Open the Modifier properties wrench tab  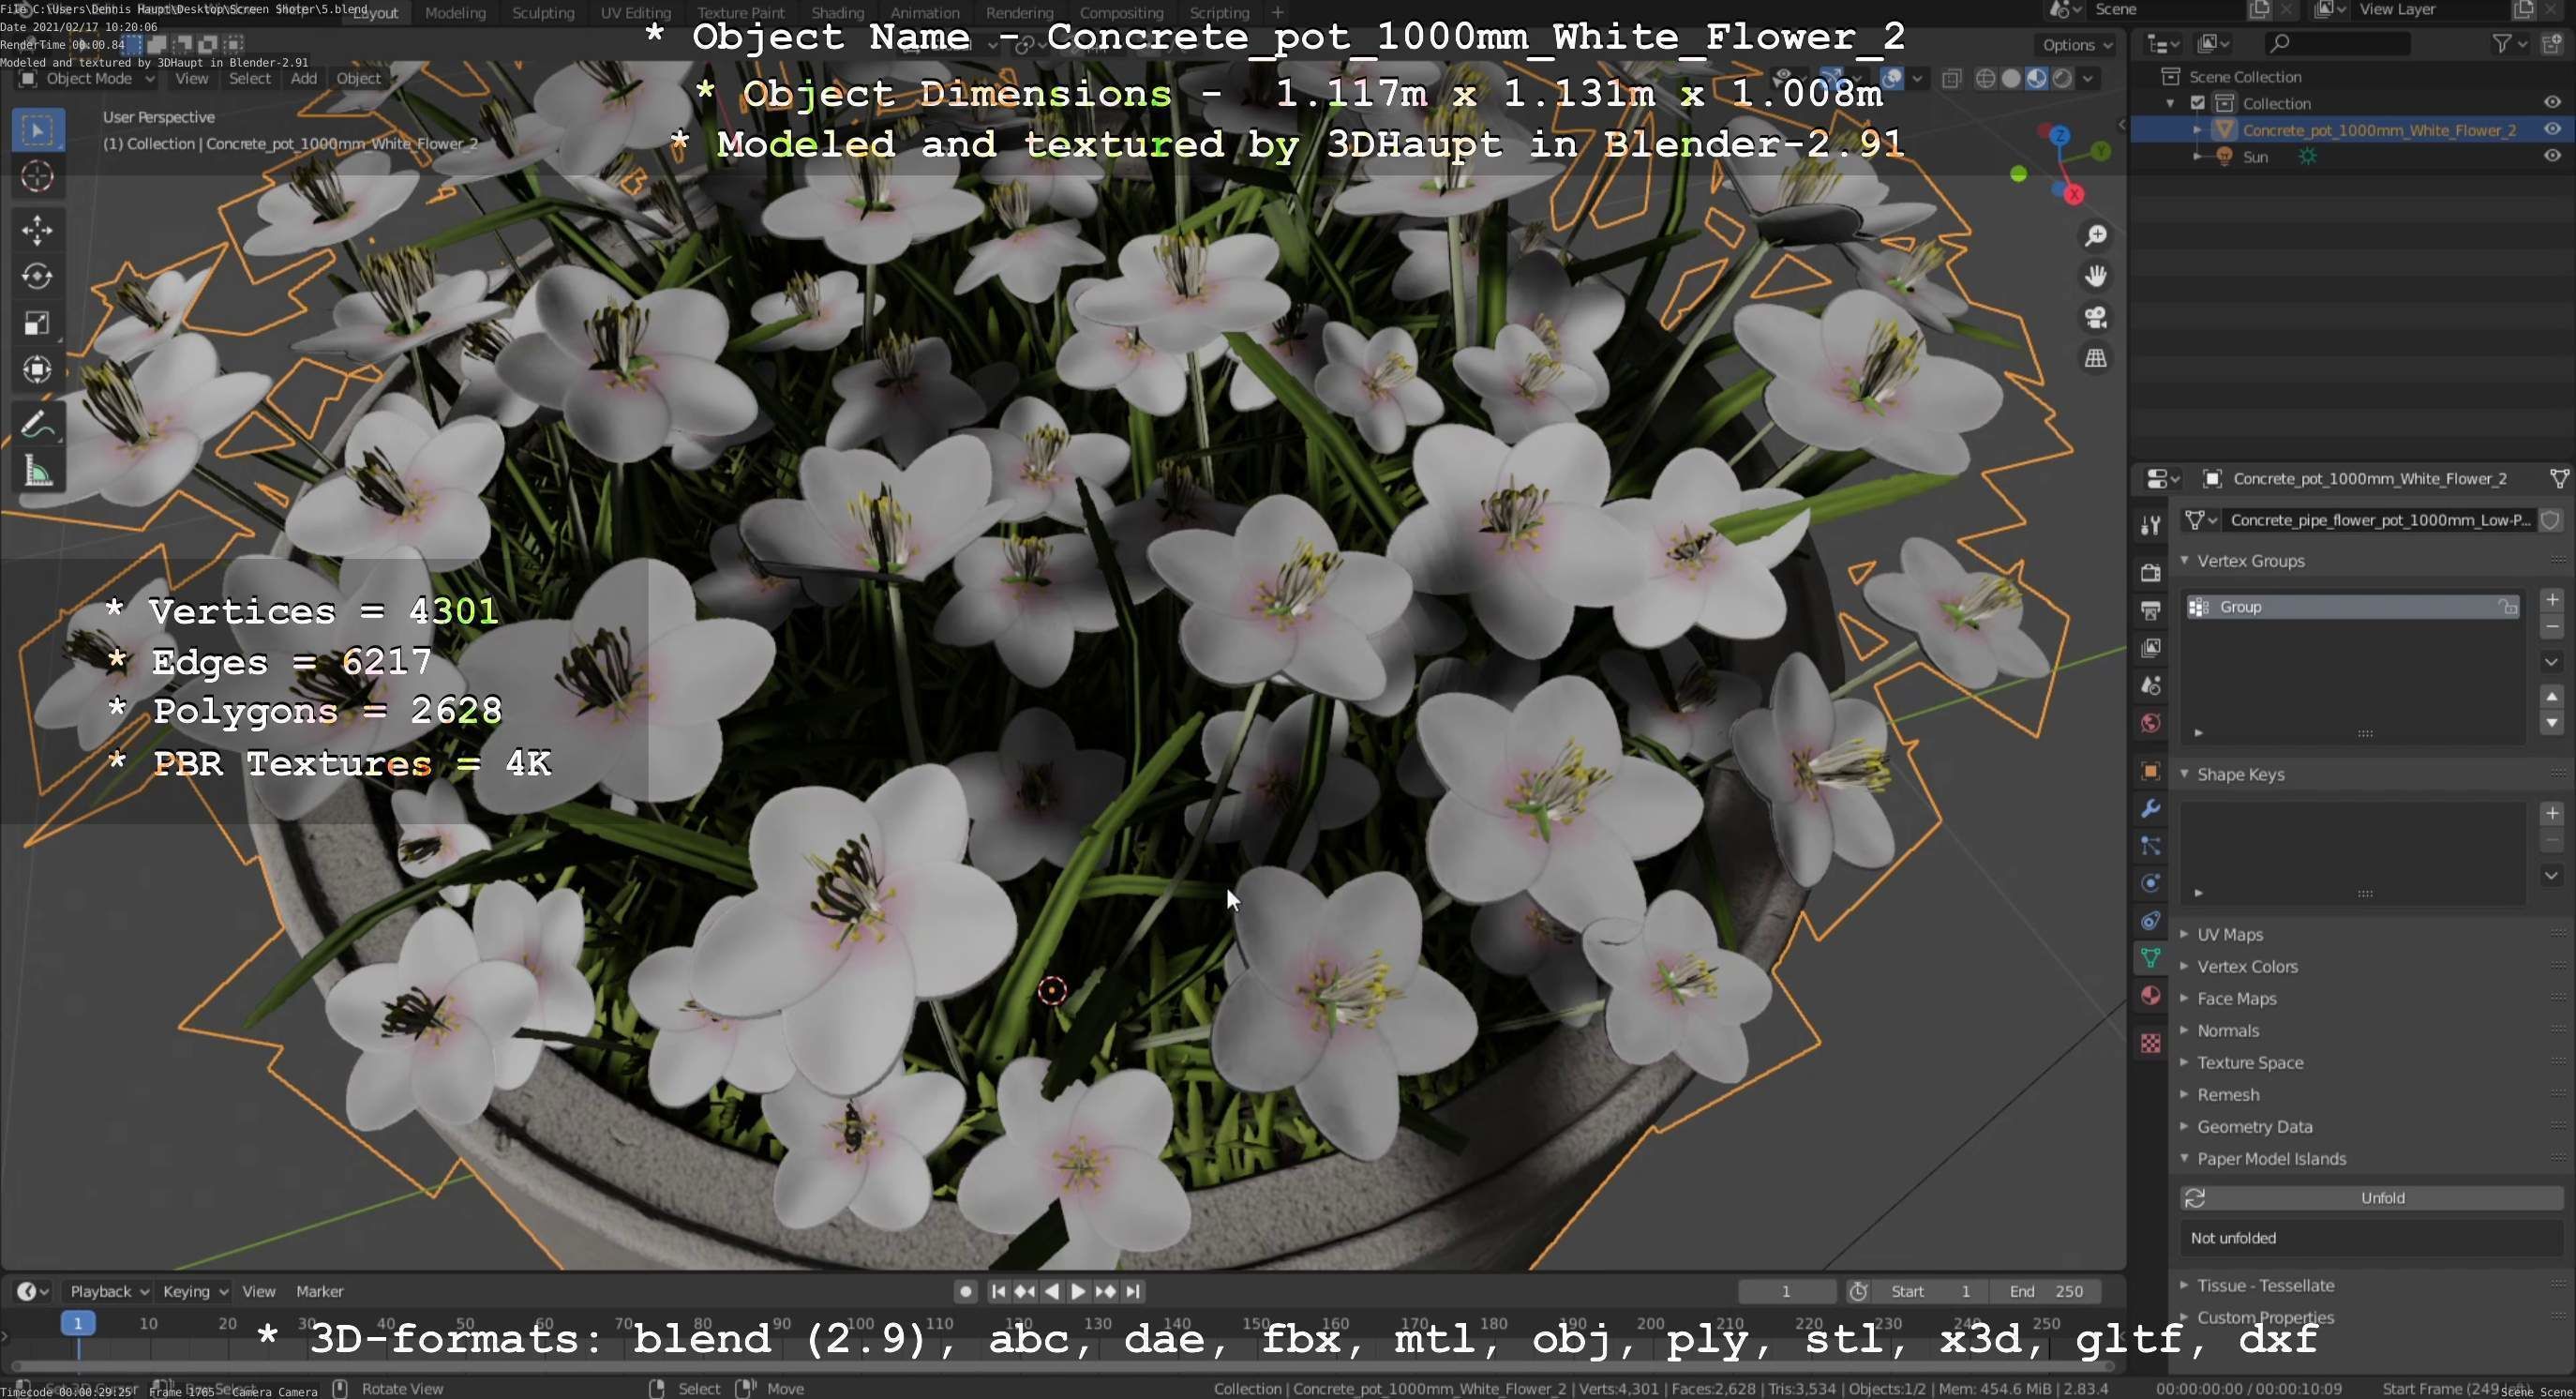(x=2150, y=809)
